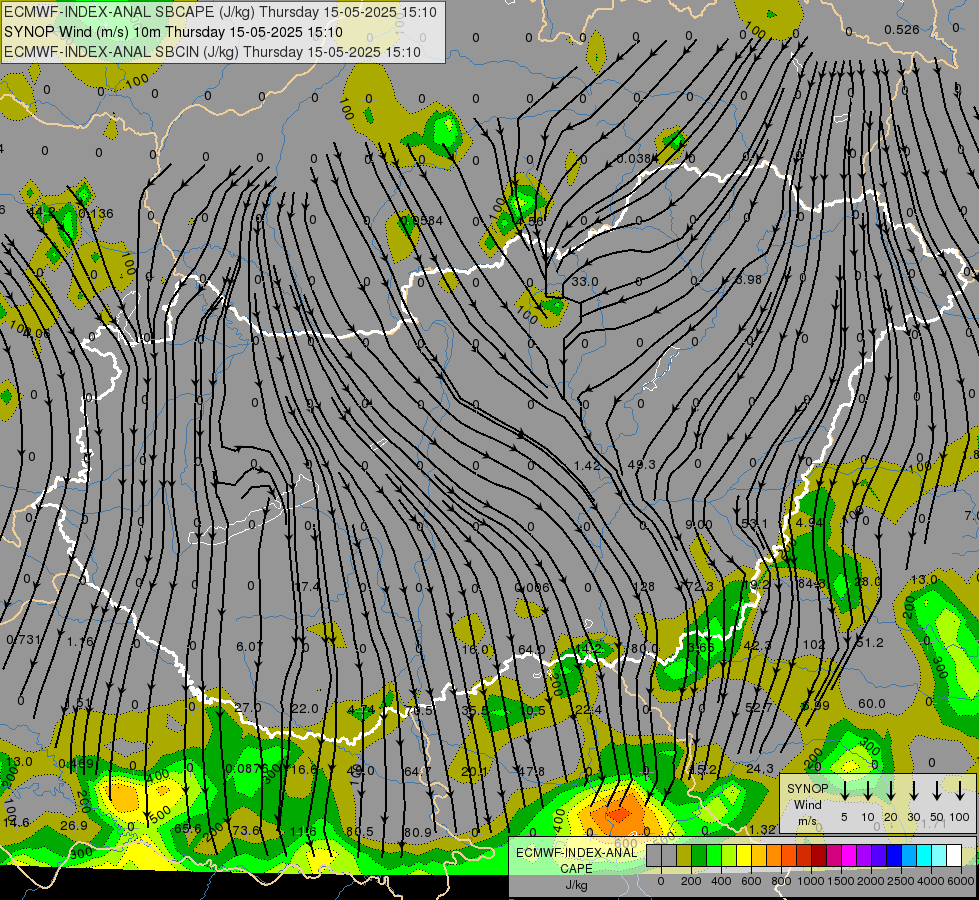Click the 100 m/s wind arrow in legend
Image resolution: width=979 pixels, height=900 pixels.
point(960,791)
